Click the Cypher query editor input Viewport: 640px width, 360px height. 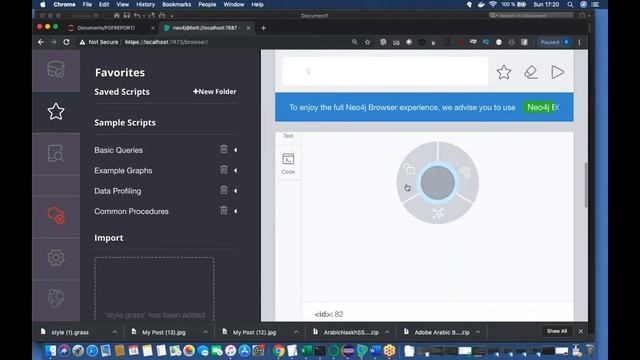pos(385,71)
